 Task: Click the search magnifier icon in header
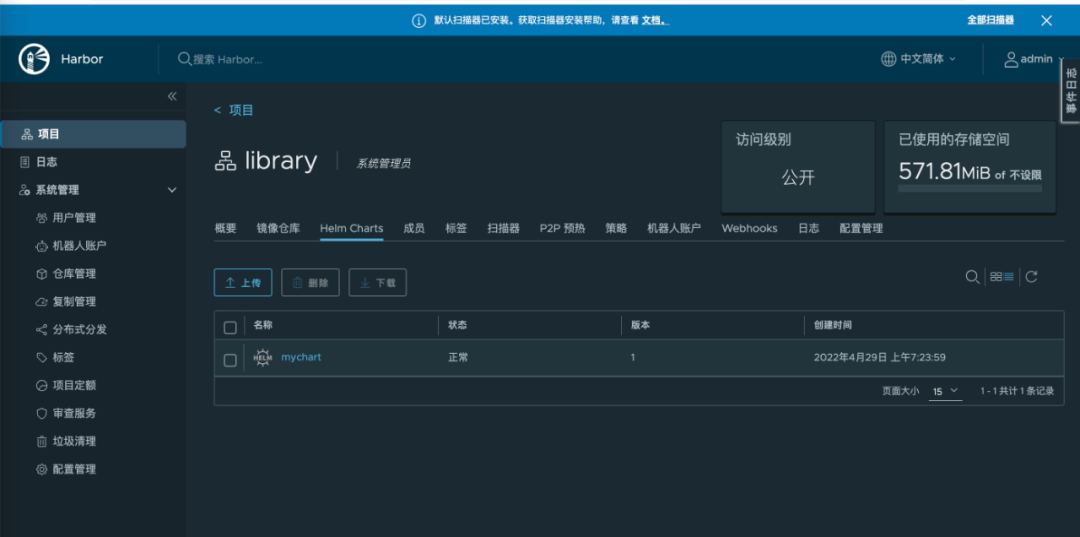pyautogui.click(x=184, y=59)
